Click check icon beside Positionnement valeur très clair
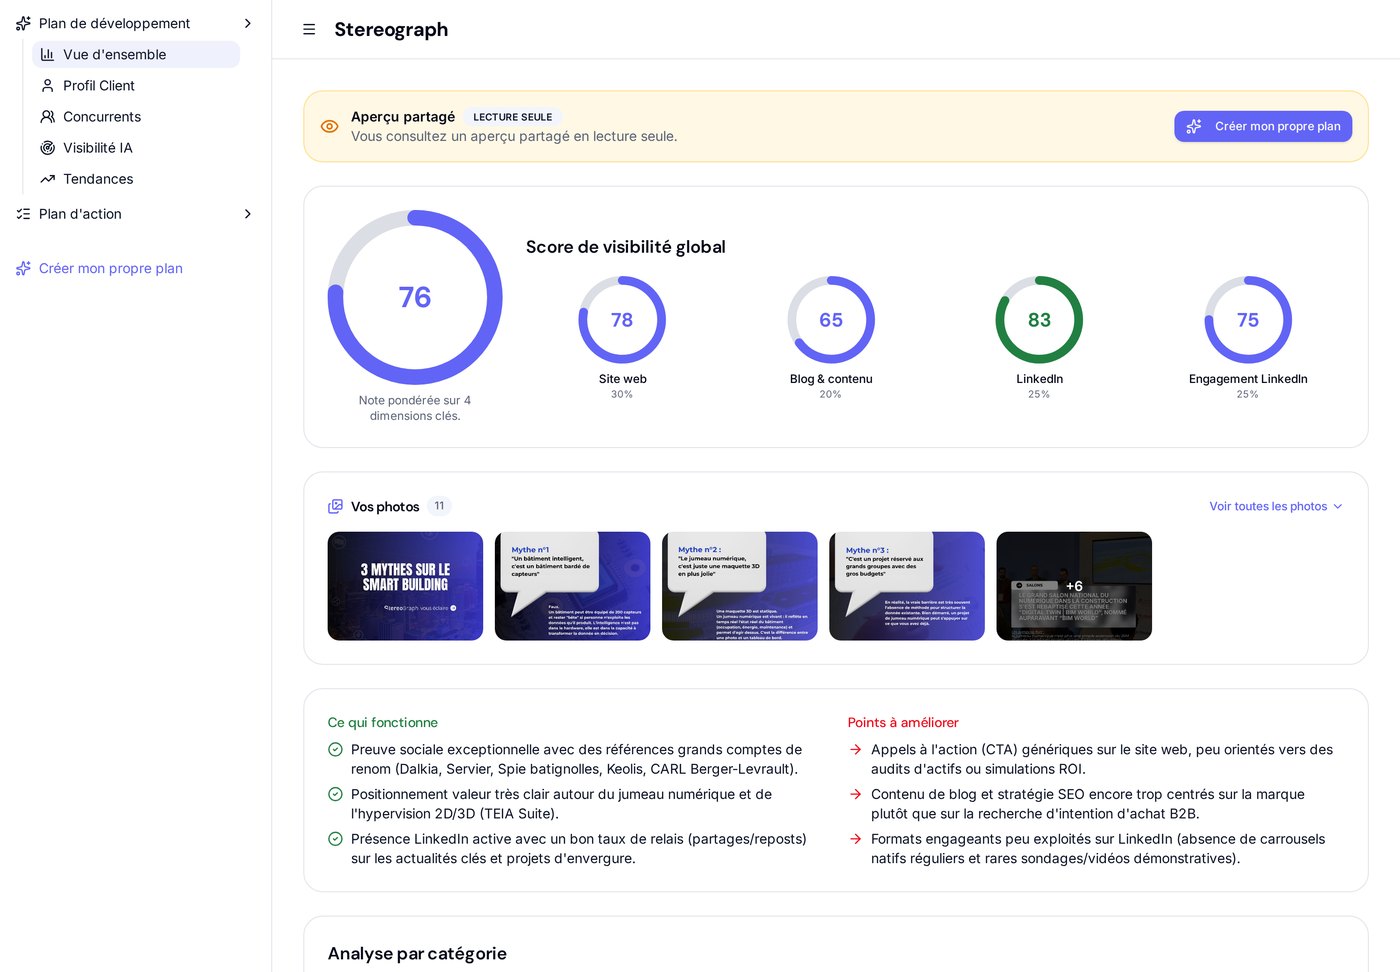 pyautogui.click(x=335, y=794)
